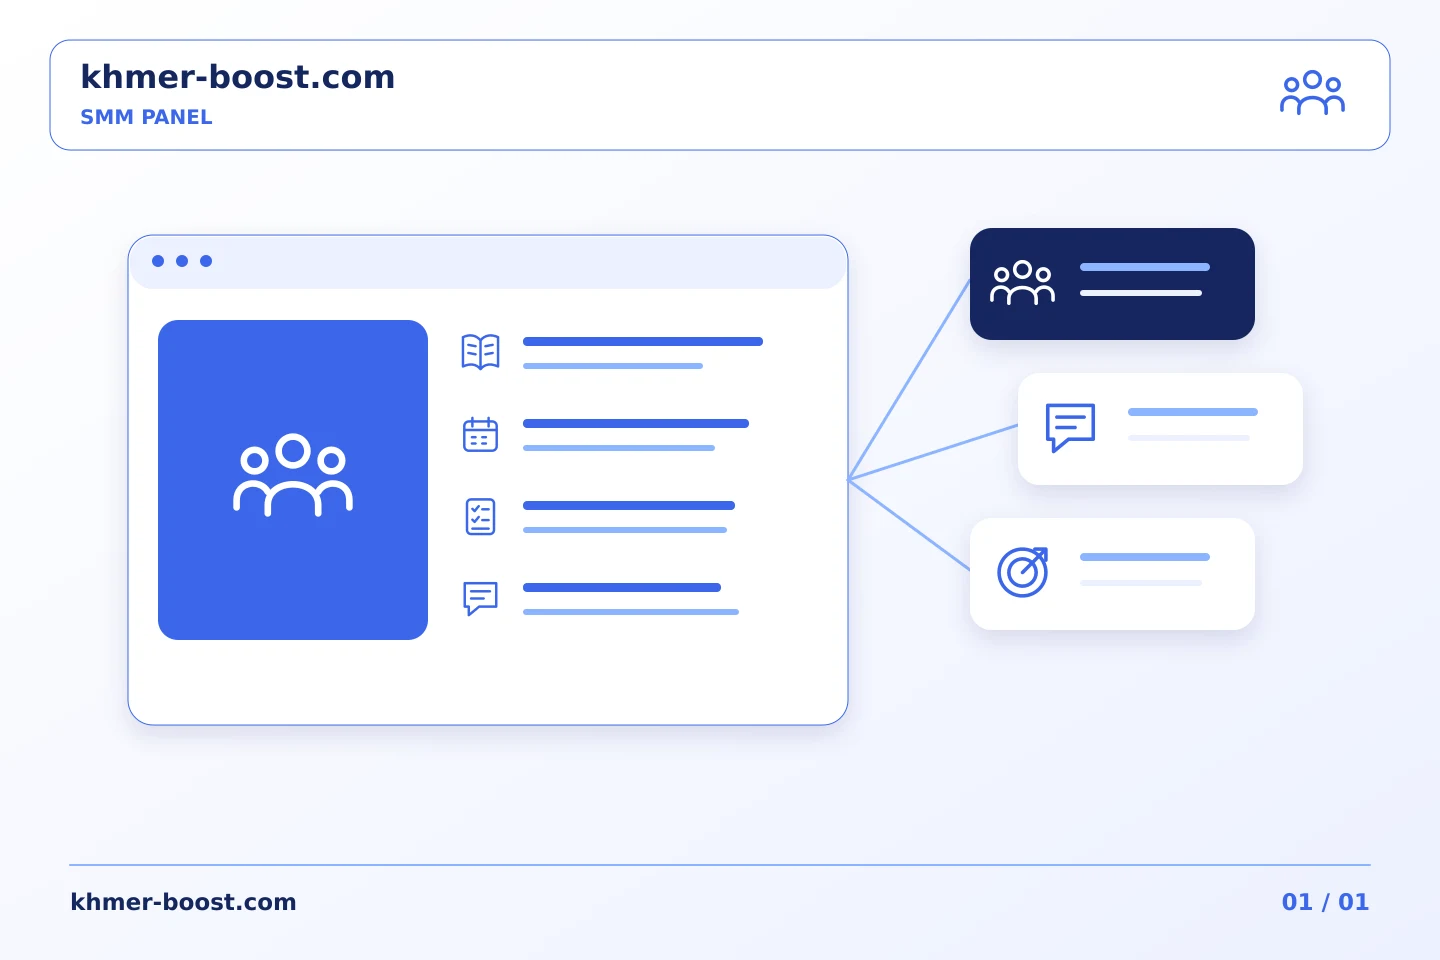Click footer khmer-boost.com text
The image size is (1440, 960).
tap(183, 902)
